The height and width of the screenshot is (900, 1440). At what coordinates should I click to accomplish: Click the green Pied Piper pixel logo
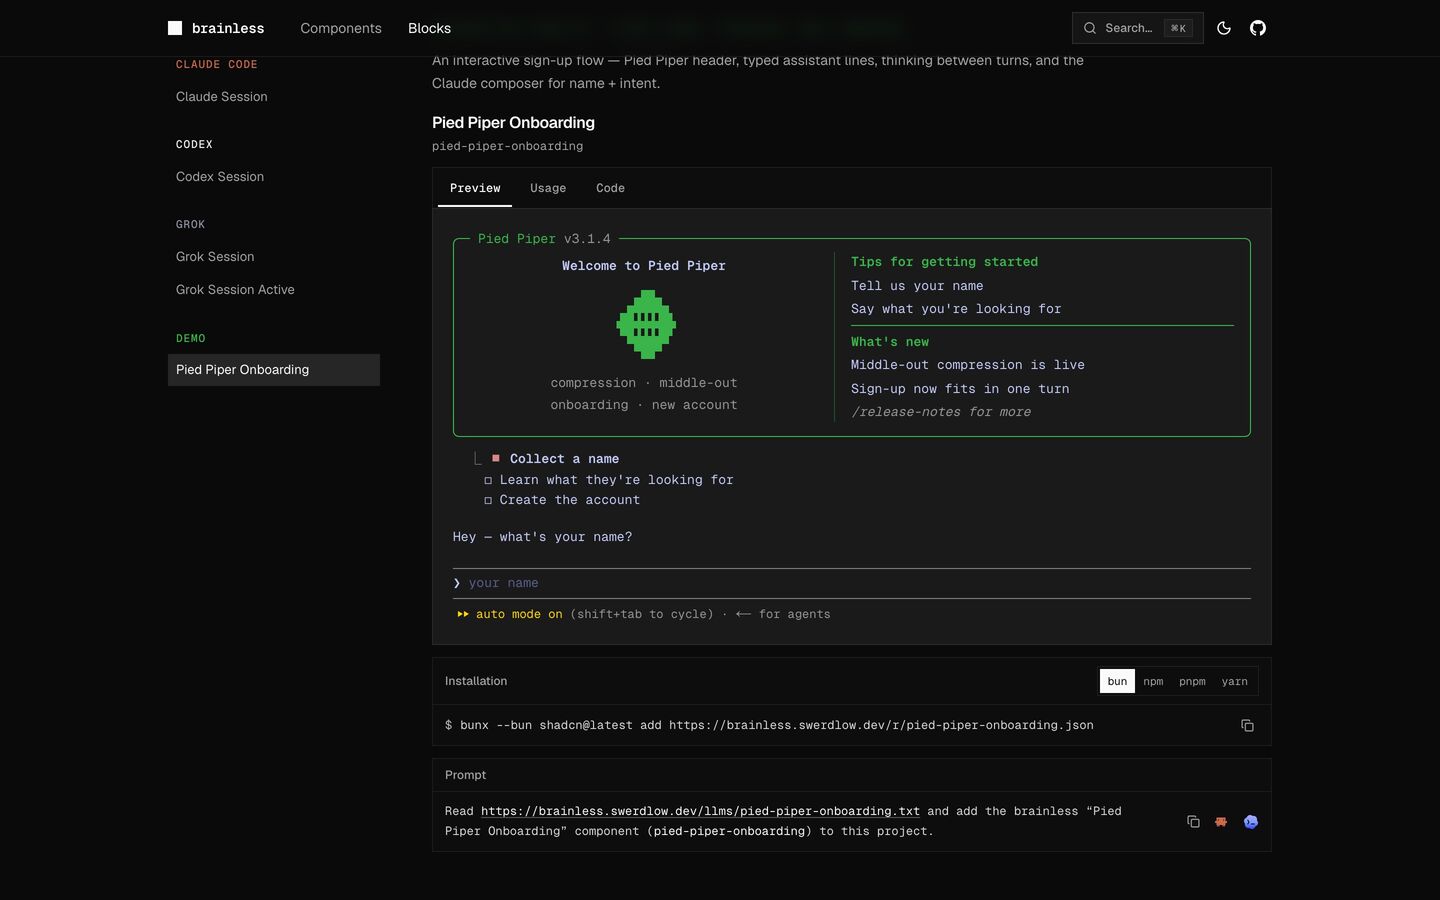click(x=646, y=324)
